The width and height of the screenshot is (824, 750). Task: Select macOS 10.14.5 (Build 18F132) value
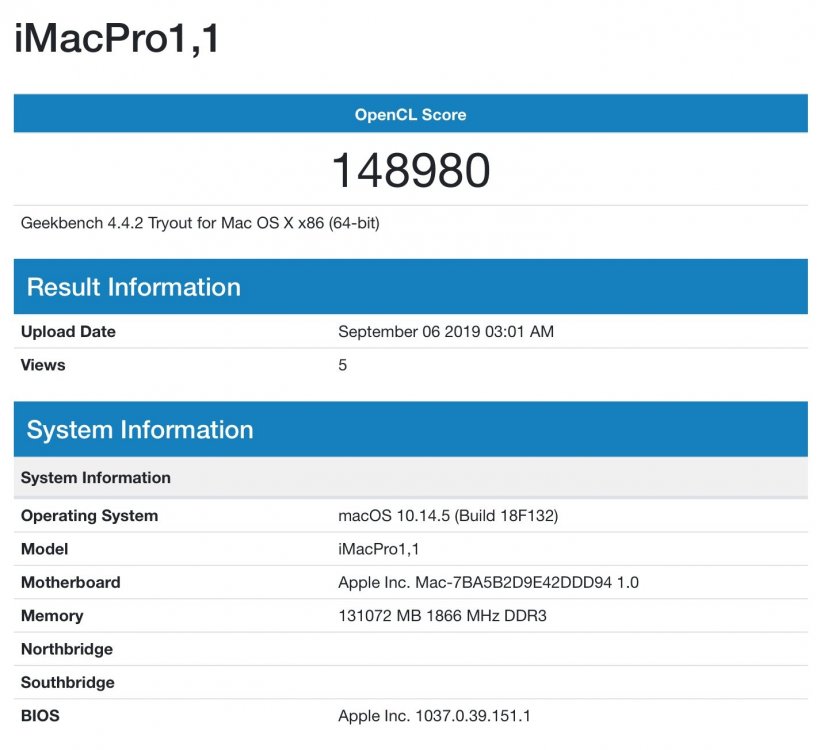tap(448, 516)
